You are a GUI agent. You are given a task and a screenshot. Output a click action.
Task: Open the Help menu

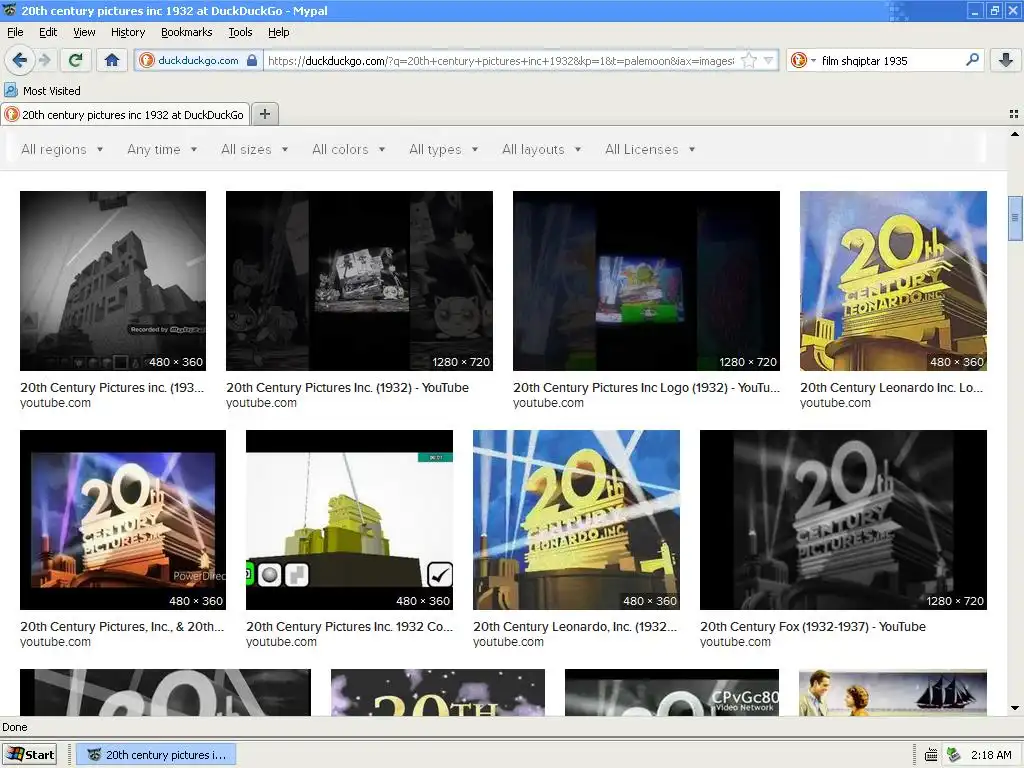(x=278, y=32)
